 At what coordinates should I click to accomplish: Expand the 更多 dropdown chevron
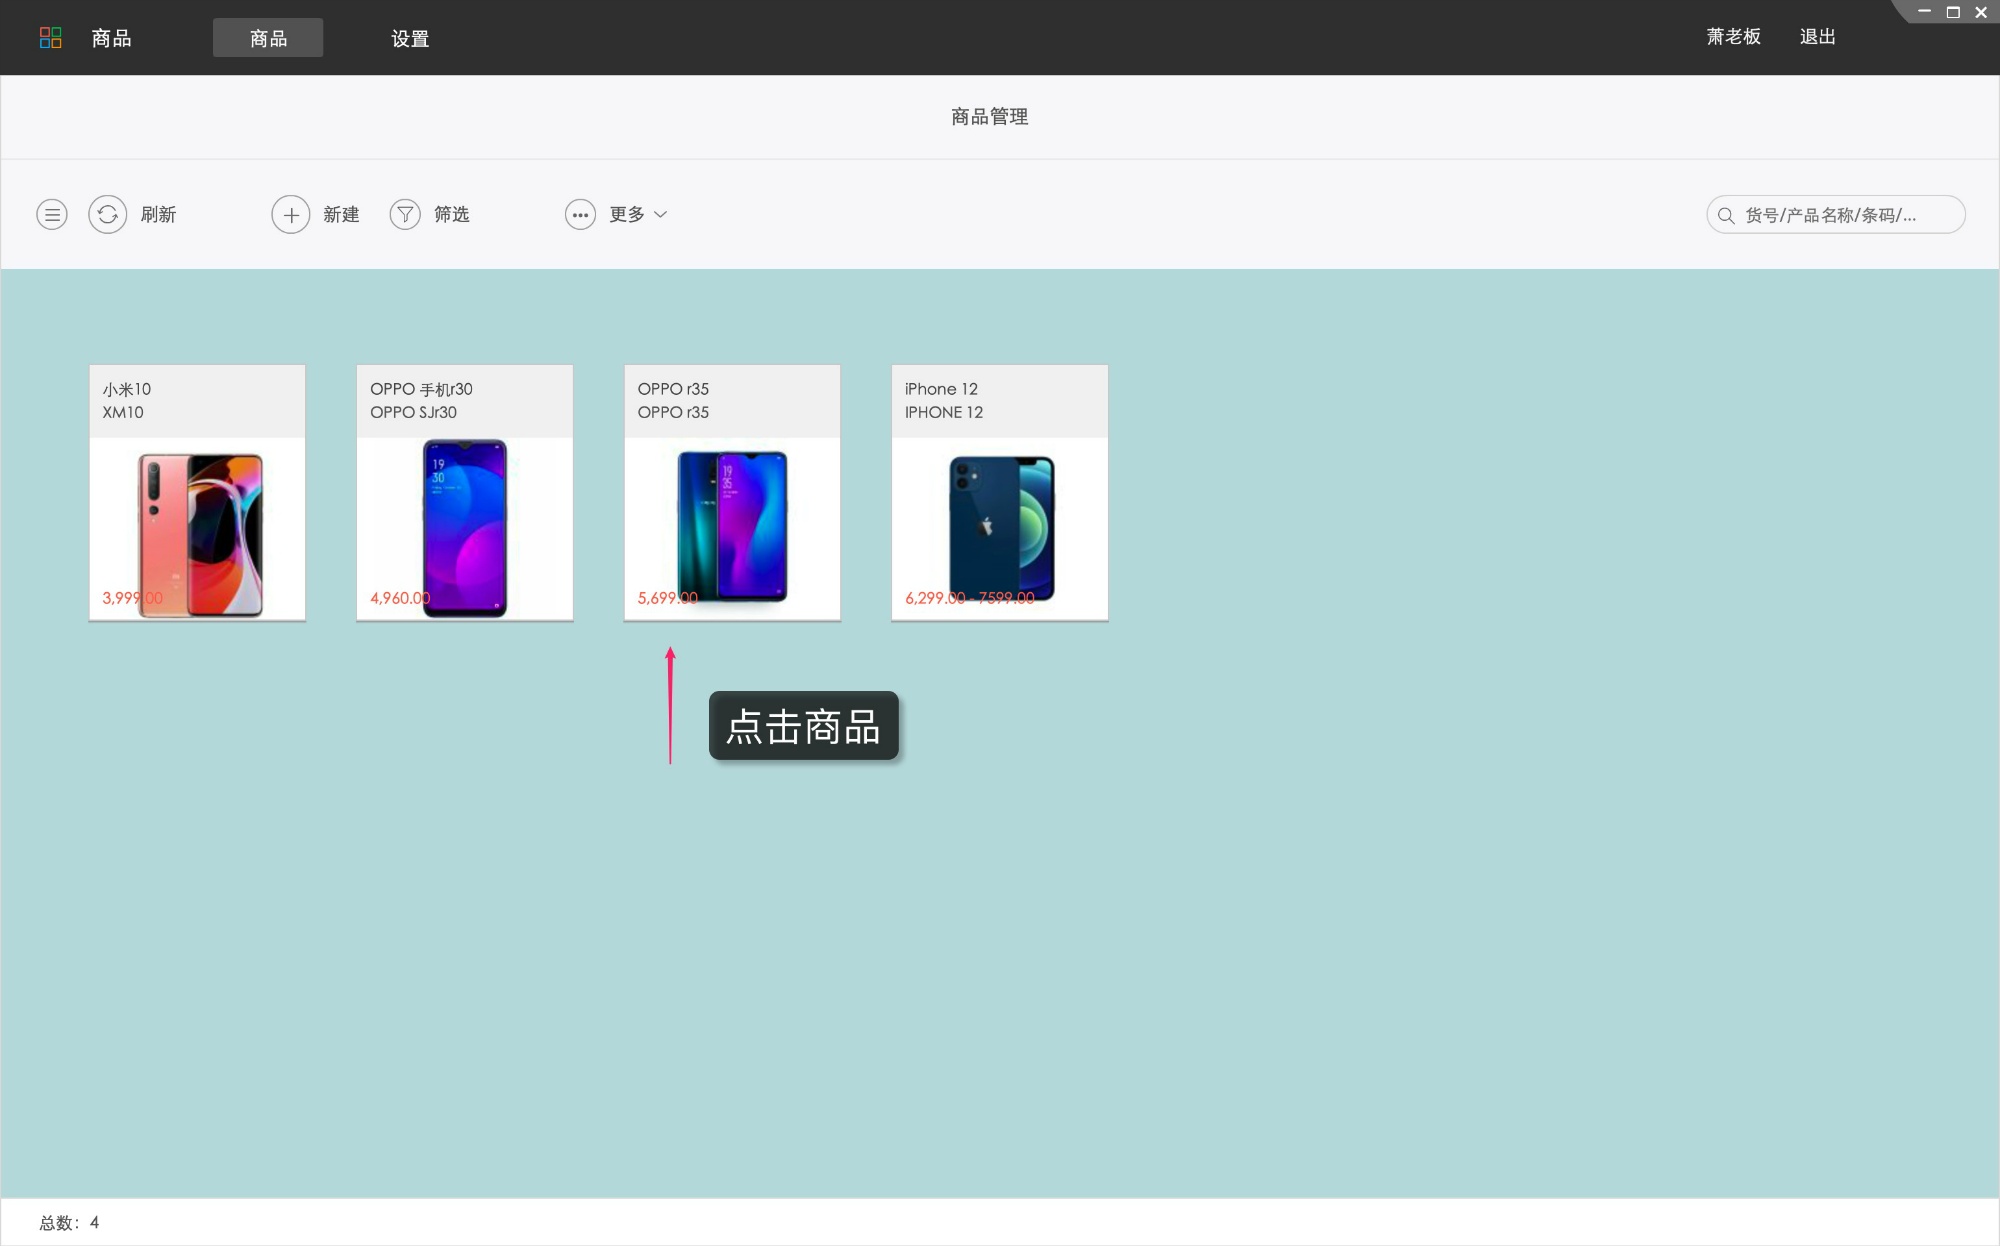(x=661, y=214)
